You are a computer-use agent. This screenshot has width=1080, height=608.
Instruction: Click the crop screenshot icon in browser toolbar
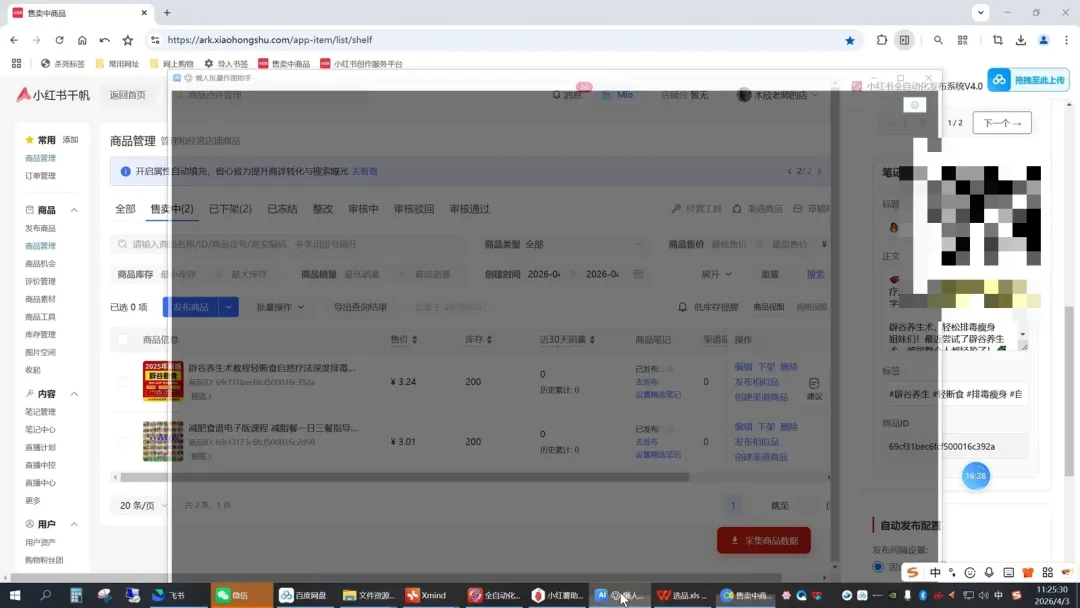coord(997,40)
